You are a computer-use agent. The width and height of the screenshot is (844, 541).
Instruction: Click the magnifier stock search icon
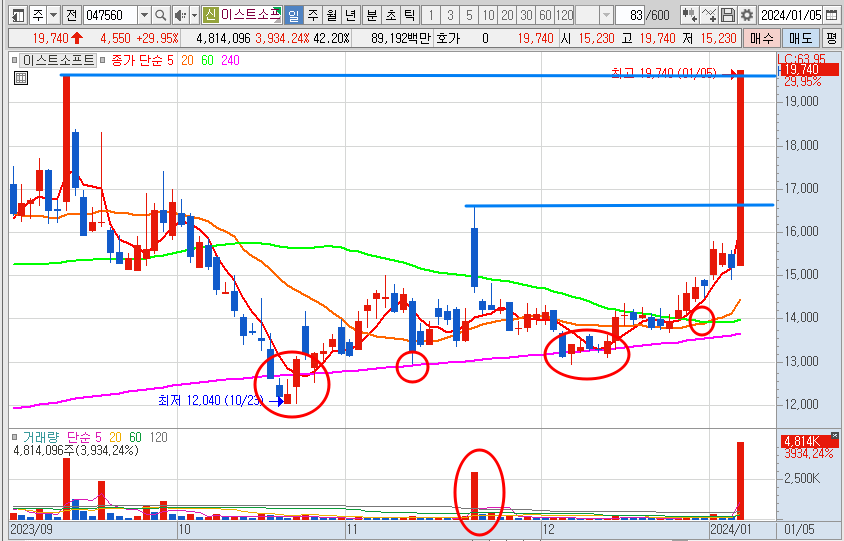[x=160, y=15]
